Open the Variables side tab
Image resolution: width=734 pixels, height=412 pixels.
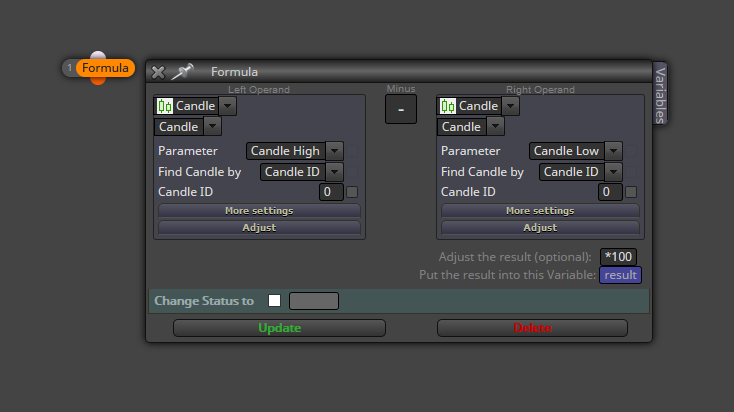click(x=660, y=93)
